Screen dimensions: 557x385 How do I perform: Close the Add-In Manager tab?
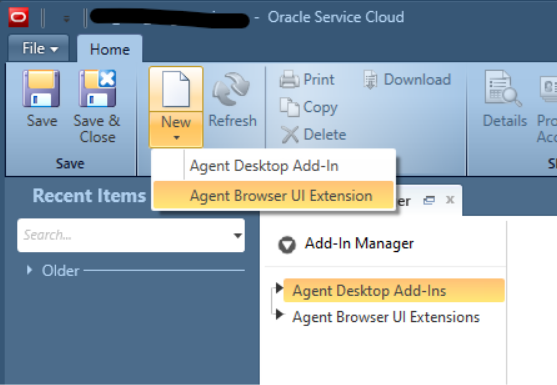[450, 200]
